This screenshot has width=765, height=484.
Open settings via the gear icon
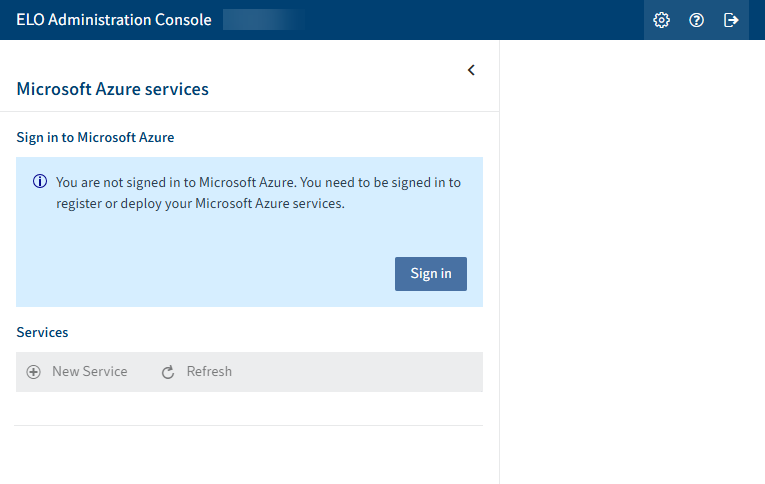coord(661,20)
